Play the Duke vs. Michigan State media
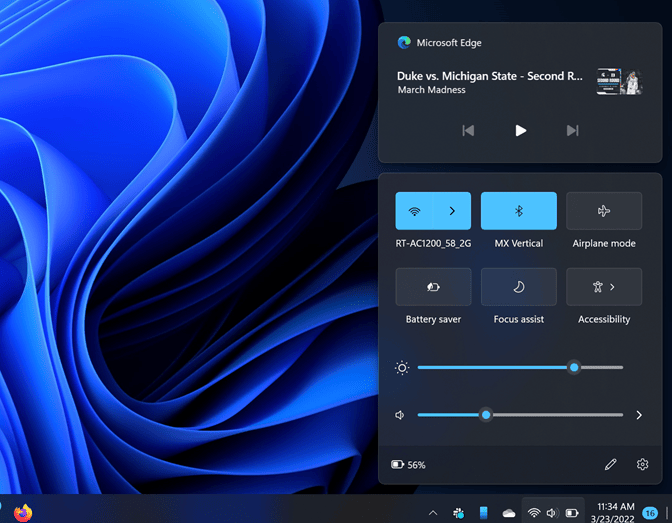Viewport: 672px width, 523px height. 520,130
